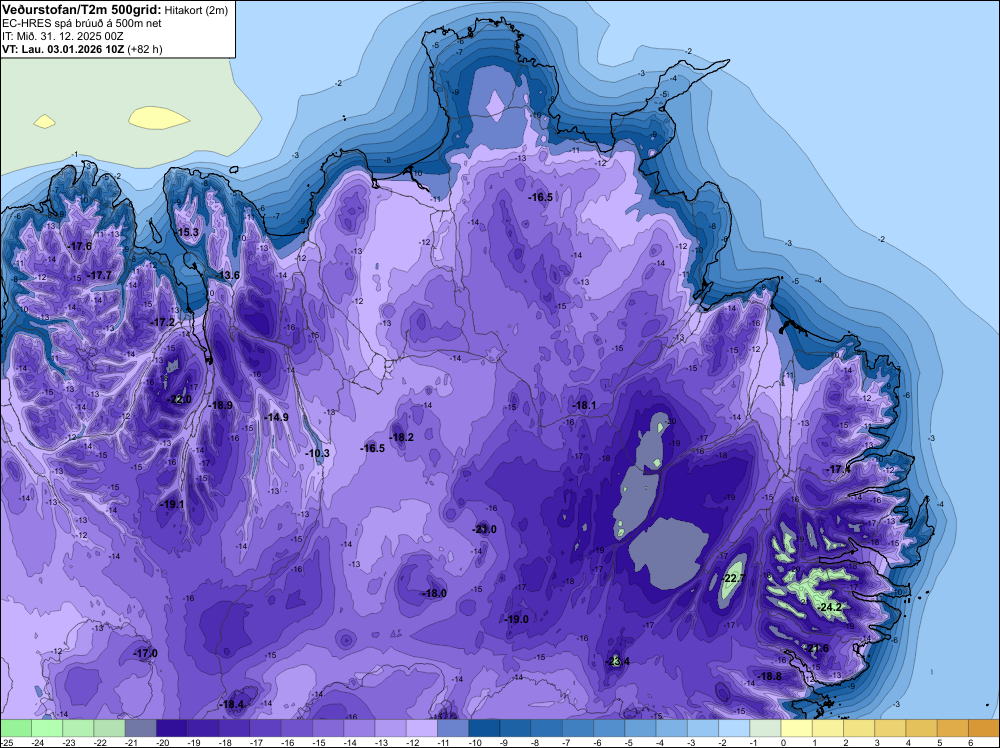Click the -14.9 temperature value
Viewport: 1000px width, 748px height.
277,417
